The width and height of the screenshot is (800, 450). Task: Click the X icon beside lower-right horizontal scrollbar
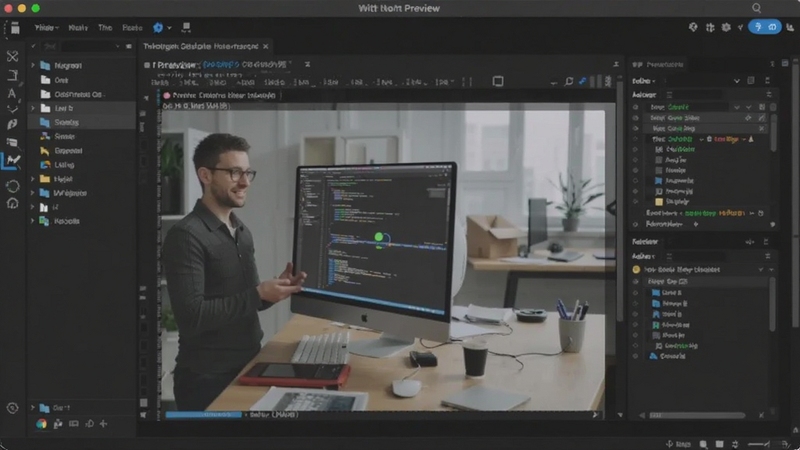pyautogui.click(x=761, y=415)
